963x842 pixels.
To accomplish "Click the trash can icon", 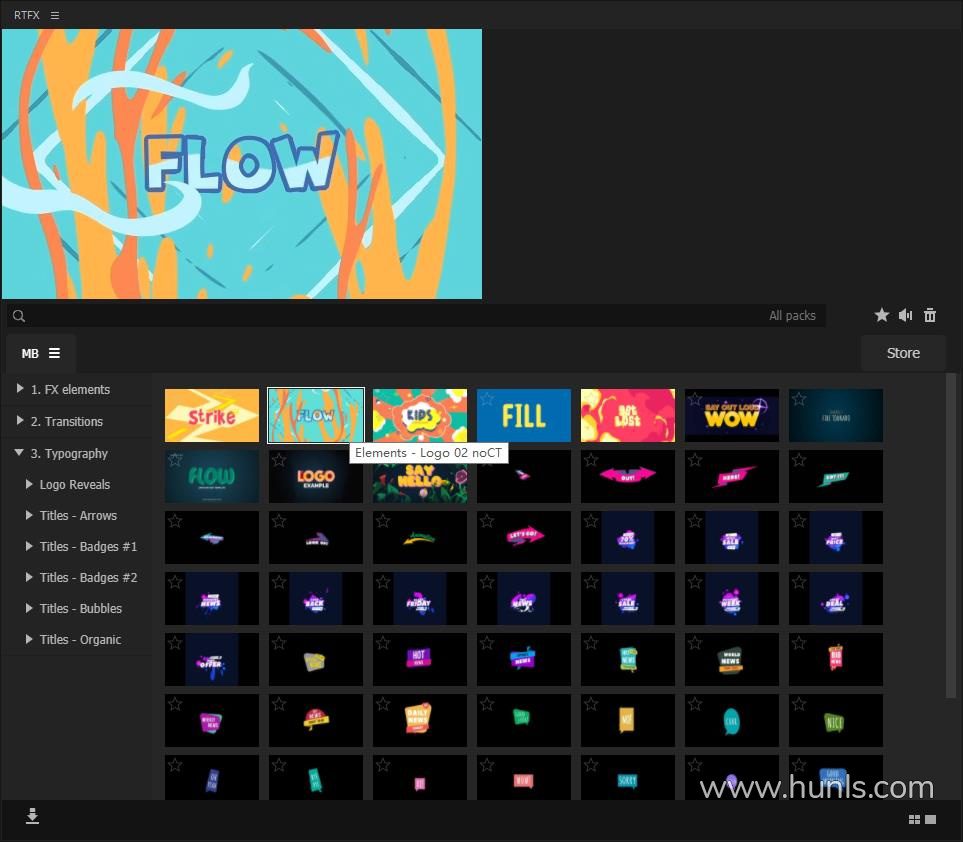I will [930, 315].
